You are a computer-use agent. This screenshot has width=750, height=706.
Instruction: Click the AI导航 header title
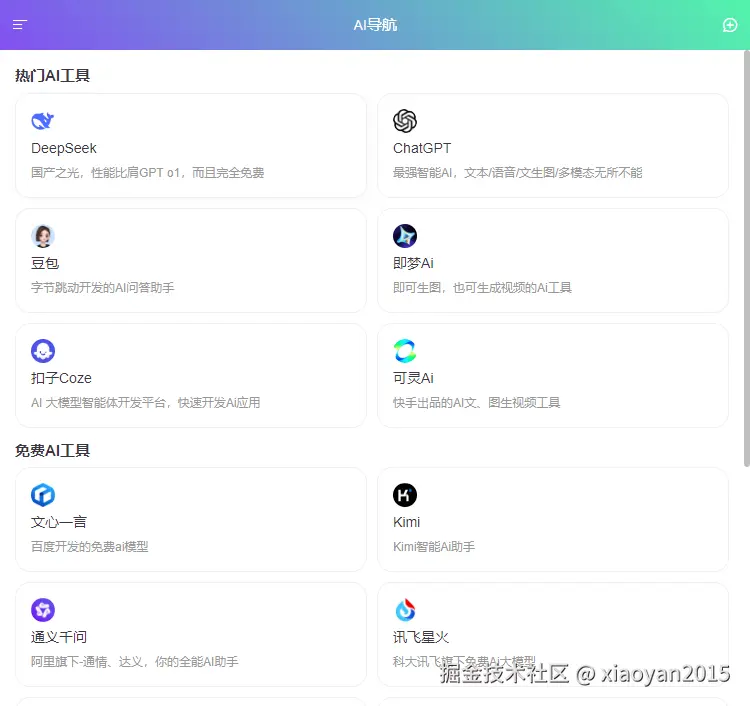375,25
